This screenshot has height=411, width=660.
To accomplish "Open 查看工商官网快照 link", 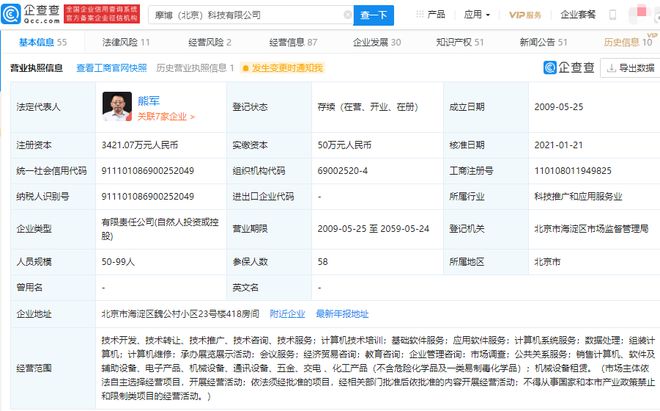I will [x=112, y=68].
